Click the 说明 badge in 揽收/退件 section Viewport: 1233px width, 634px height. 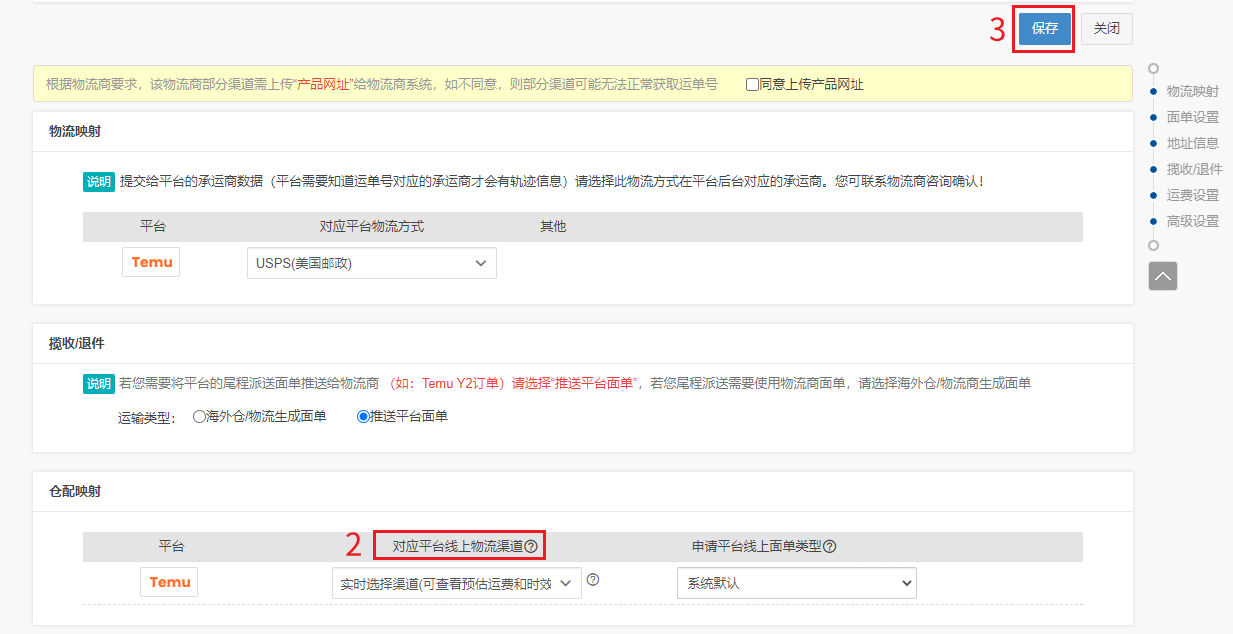(x=99, y=383)
